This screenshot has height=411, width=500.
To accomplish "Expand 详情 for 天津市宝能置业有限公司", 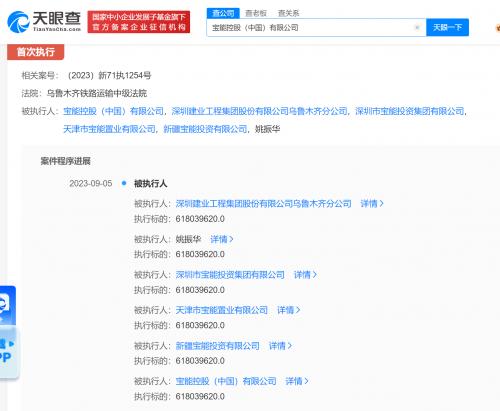I will click(x=289, y=310).
